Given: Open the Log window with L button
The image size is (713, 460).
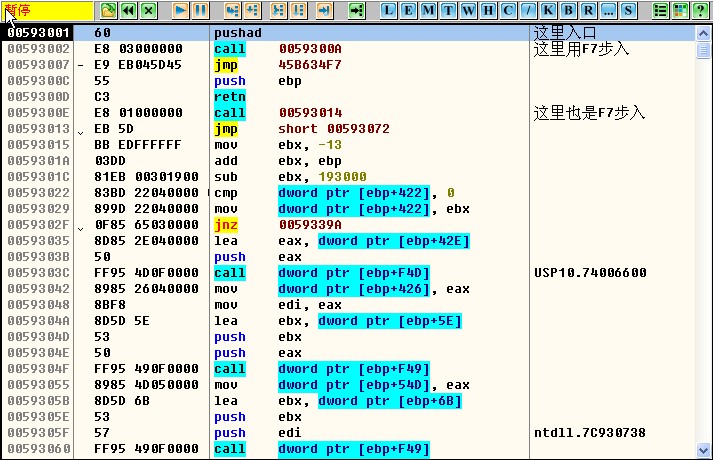Looking at the screenshot, I should (x=387, y=10).
